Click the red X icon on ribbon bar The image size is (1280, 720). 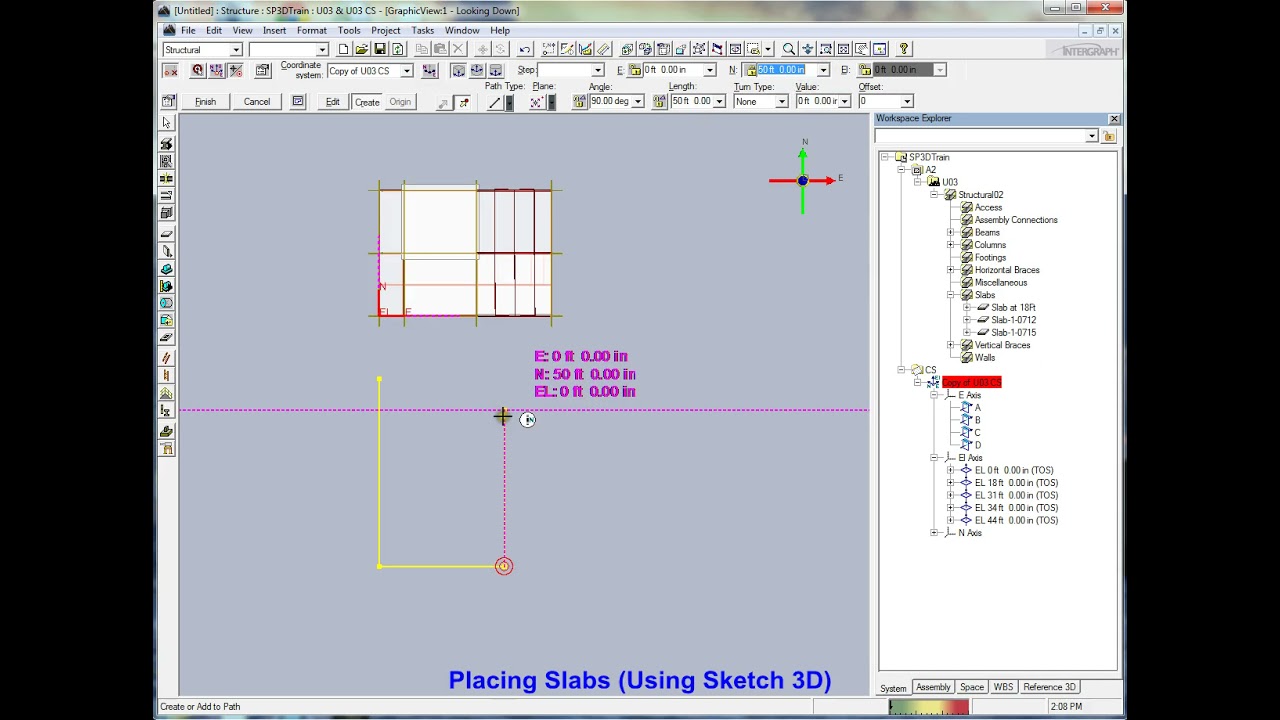point(170,71)
